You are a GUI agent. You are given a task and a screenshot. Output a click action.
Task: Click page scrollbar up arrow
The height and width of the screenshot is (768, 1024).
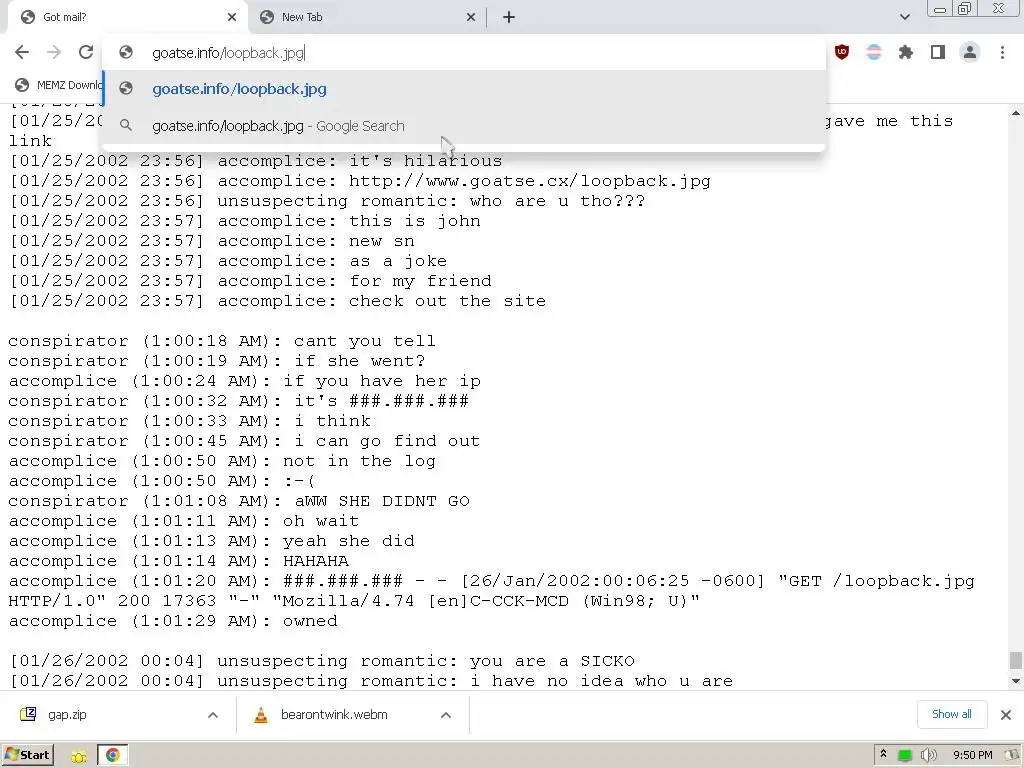tap(1016, 113)
